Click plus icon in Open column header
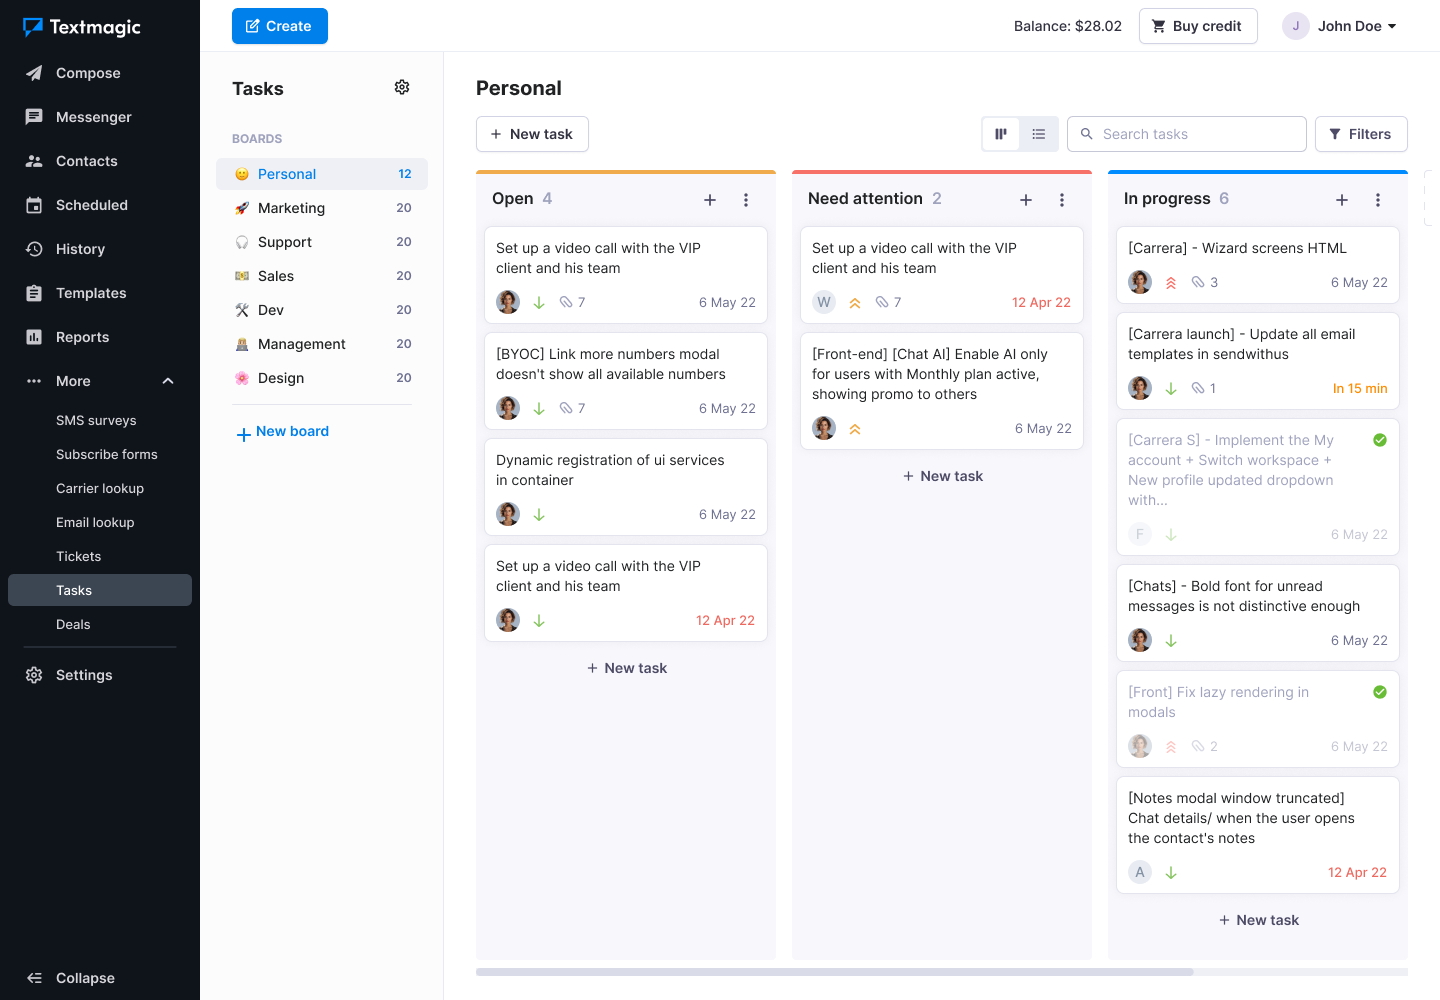1440x1000 pixels. (710, 200)
